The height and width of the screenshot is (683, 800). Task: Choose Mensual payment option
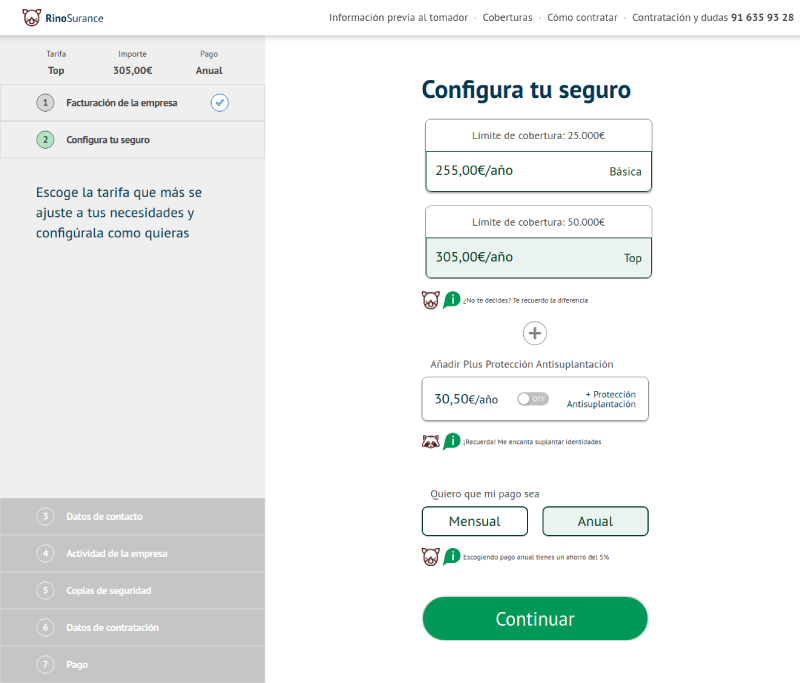(x=474, y=521)
